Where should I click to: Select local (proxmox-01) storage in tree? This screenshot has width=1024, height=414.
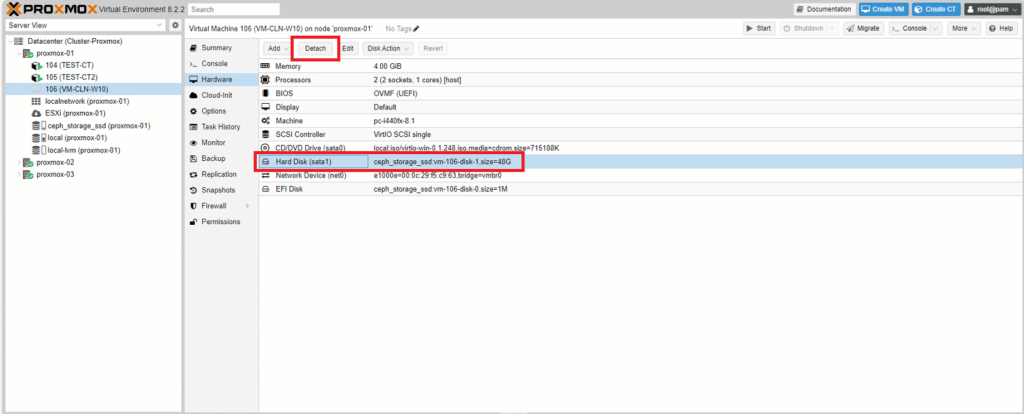[x=93, y=138]
